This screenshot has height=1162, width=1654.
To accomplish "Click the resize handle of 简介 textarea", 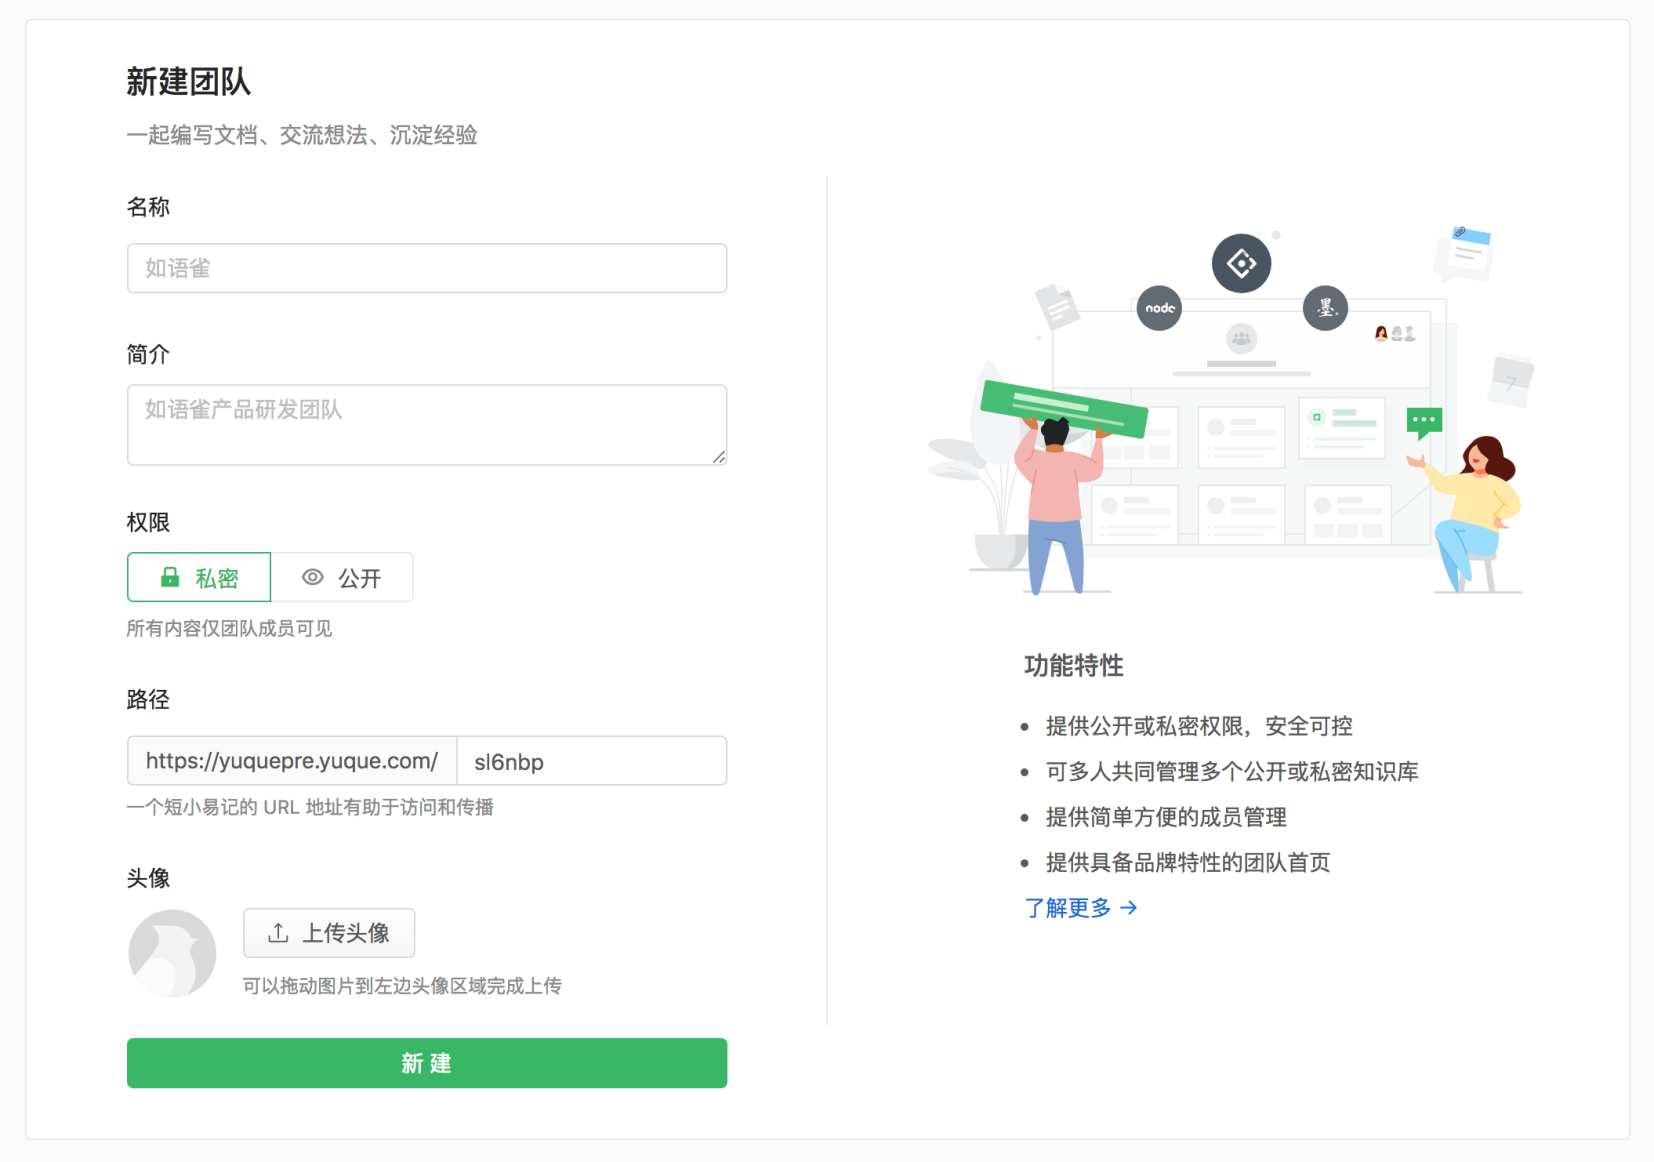I will [719, 457].
